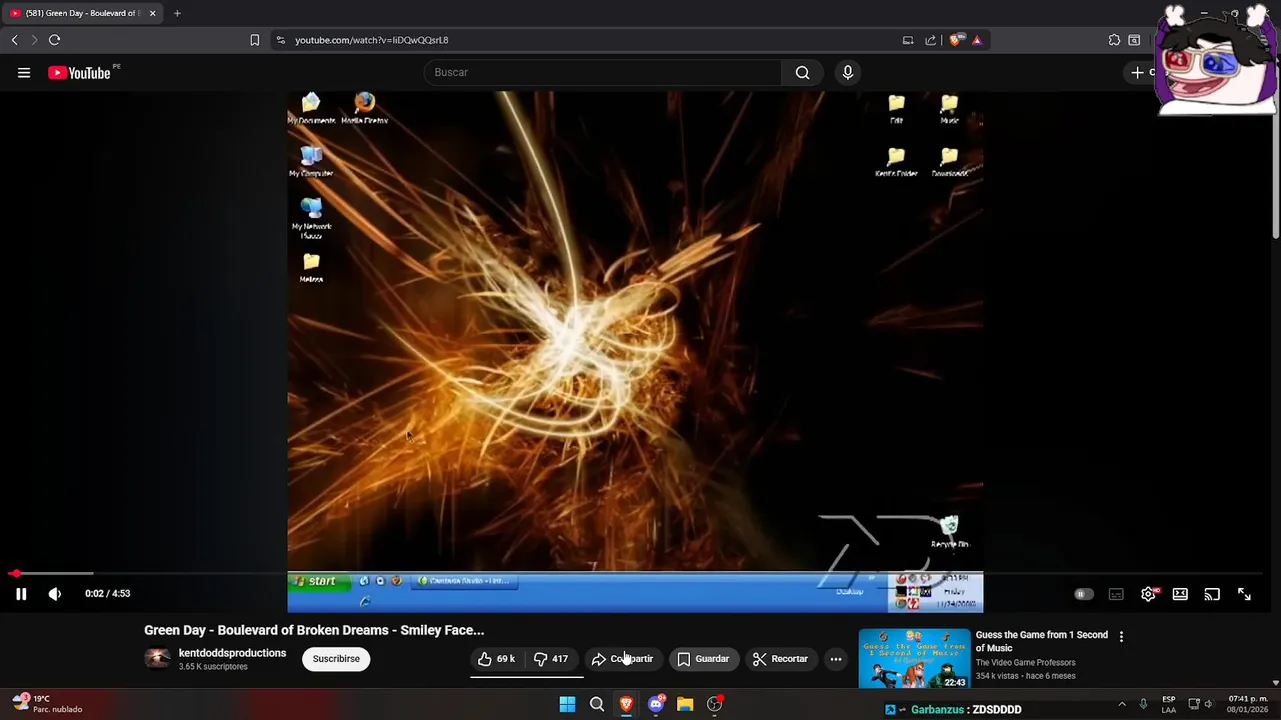Click the '3.65 K suscriptores' text
This screenshot has height=720, width=1281.
point(213,667)
